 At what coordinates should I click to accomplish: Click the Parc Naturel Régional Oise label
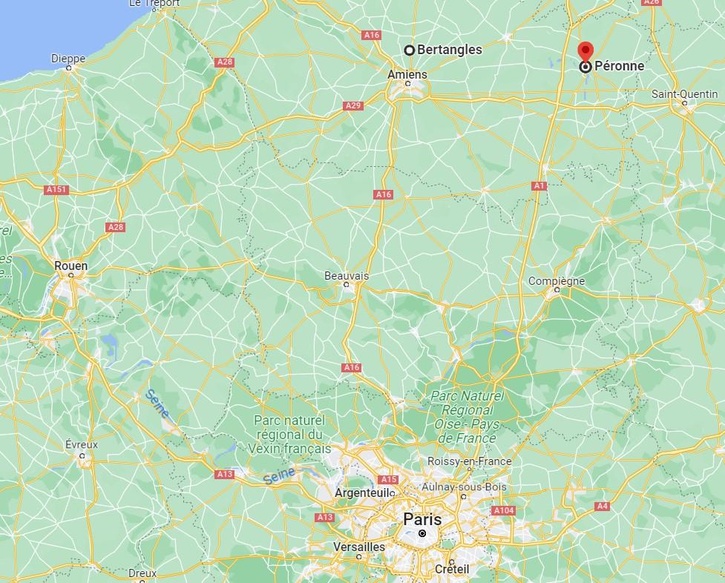coord(467,417)
